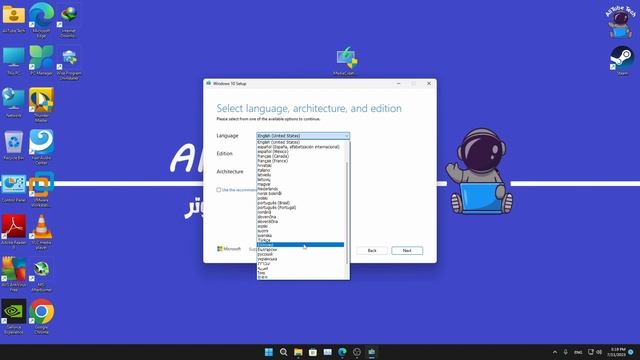The width and height of the screenshot is (640, 360).
Task: Open the This PC desktop icon
Action: tap(13, 61)
